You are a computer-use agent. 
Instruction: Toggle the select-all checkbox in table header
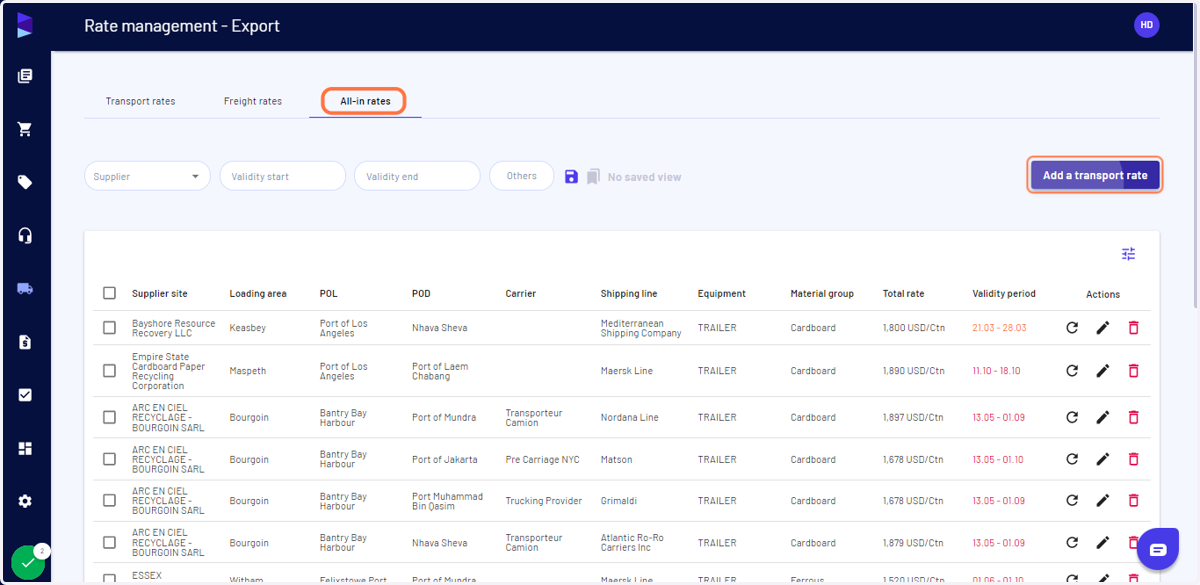coord(109,293)
